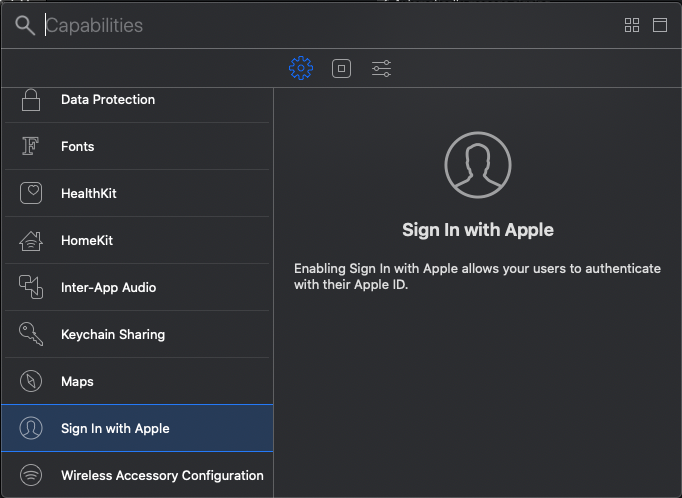The image size is (682, 498).
Task: Select the square library tab
Action: point(341,68)
